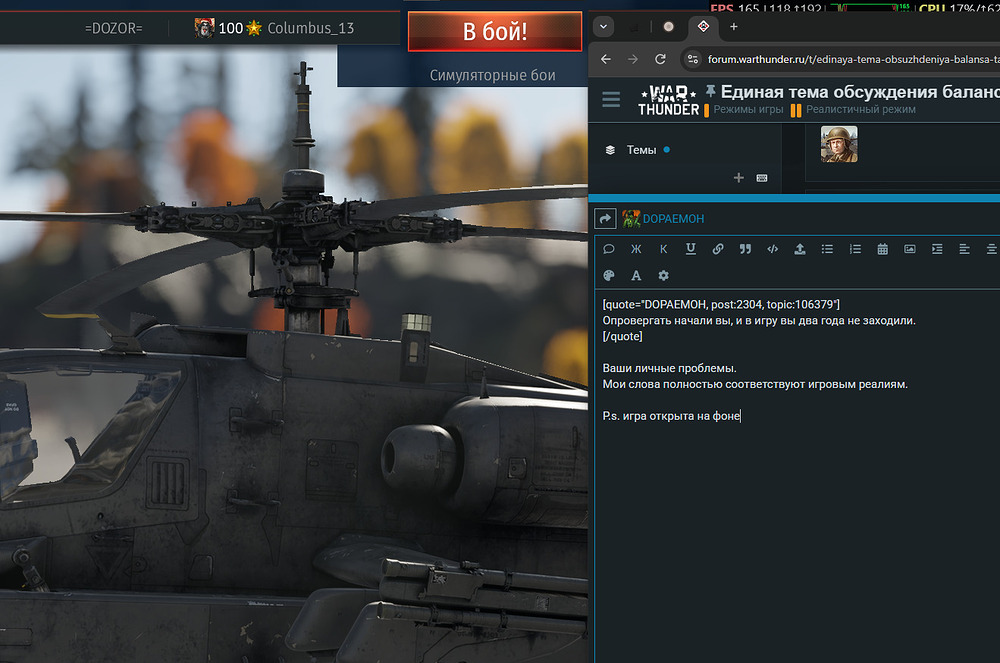Insert a blockquote
1000x663 pixels.
click(745, 249)
